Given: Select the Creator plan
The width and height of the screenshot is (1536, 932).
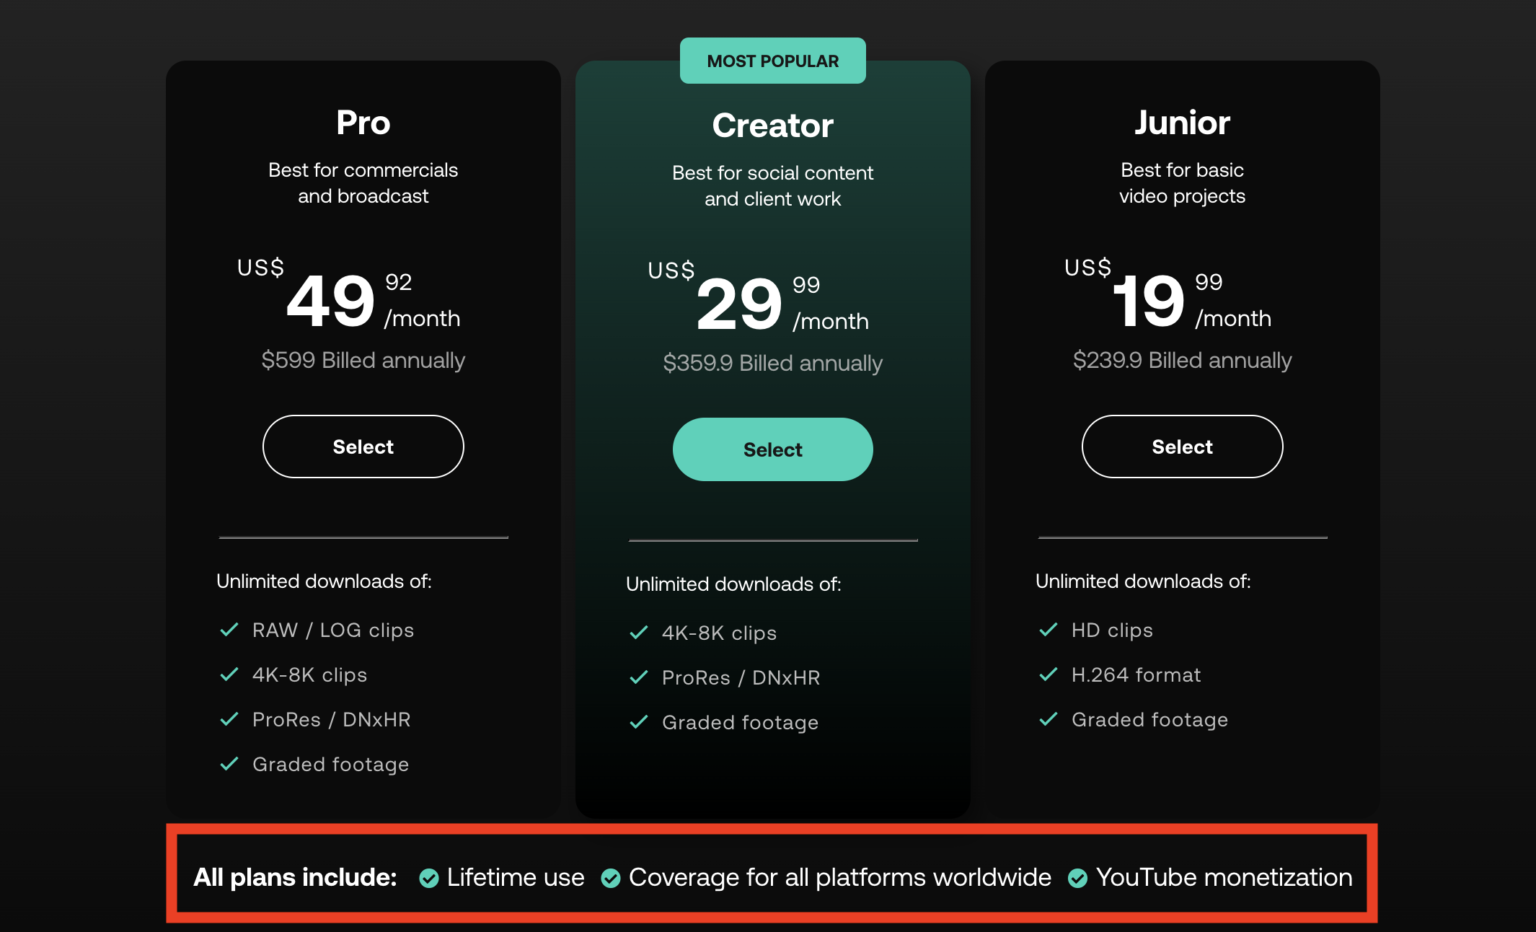Looking at the screenshot, I should (772, 449).
